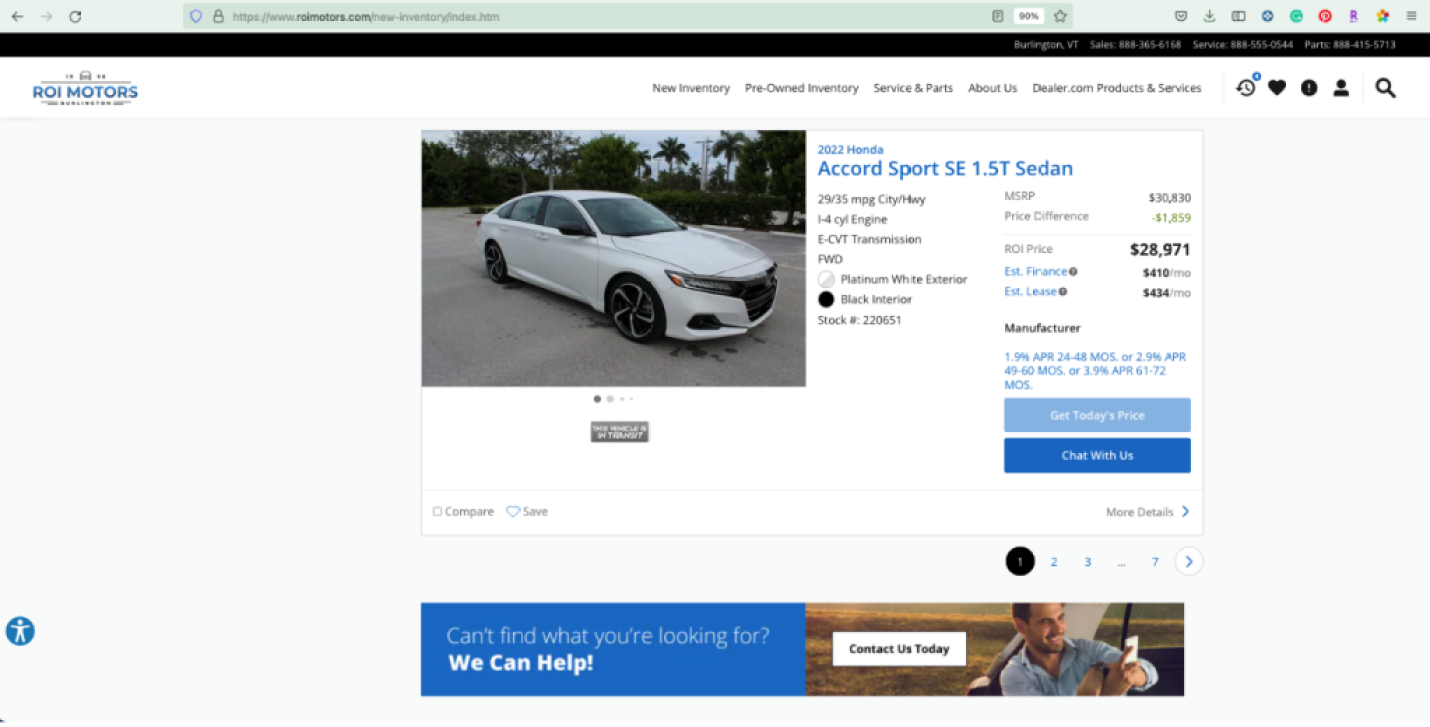Image resolution: width=1430 pixels, height=727 pixels.
Task: Tick the Compare checkbox
Action: tap(437, 511)
